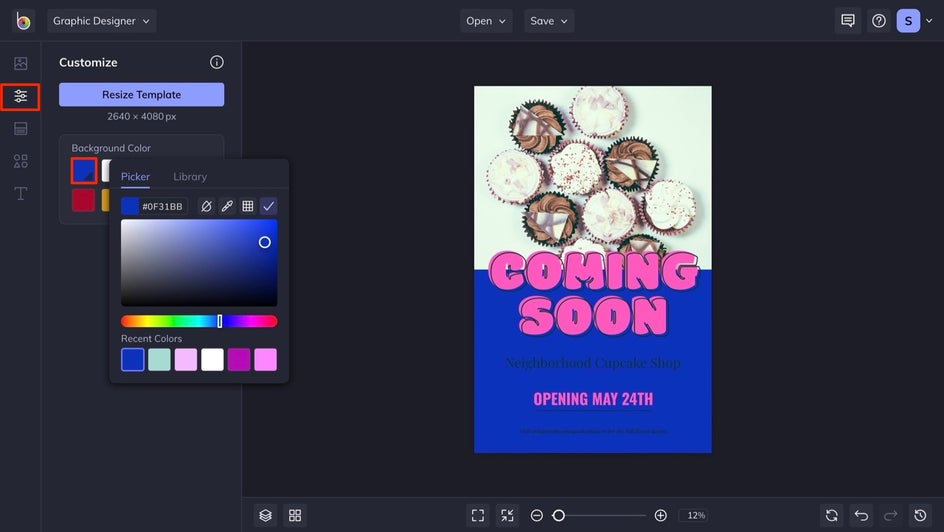Open the Open menu dropdown
The image size is (944, 532).
(x=486, y=21)
